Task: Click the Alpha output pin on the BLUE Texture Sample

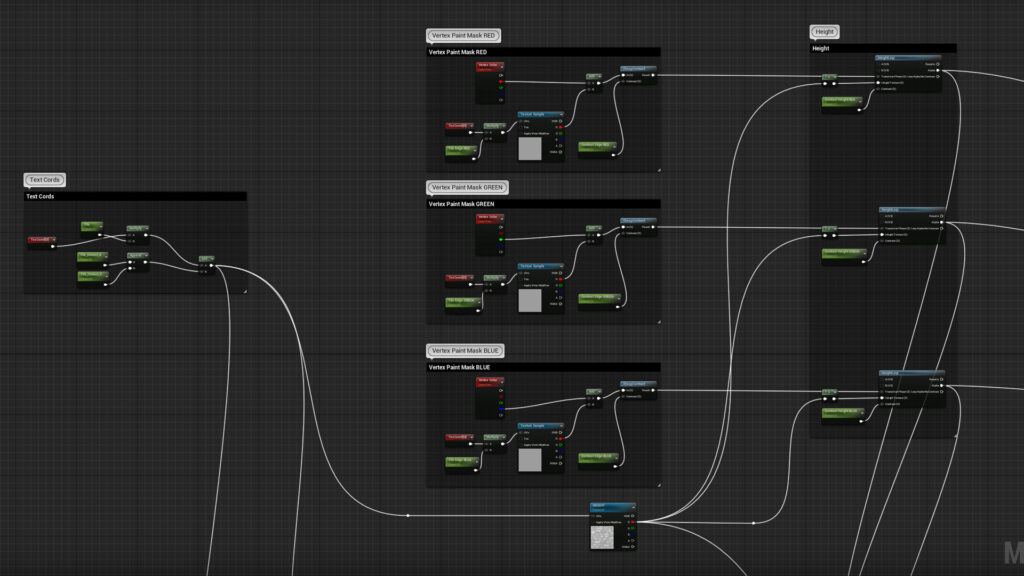Action: pos(559,457)
